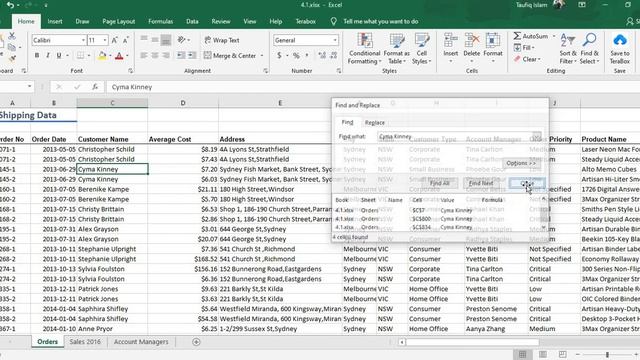Open Sort & Filter
This screenshot has width=640, height=360.
568,49
